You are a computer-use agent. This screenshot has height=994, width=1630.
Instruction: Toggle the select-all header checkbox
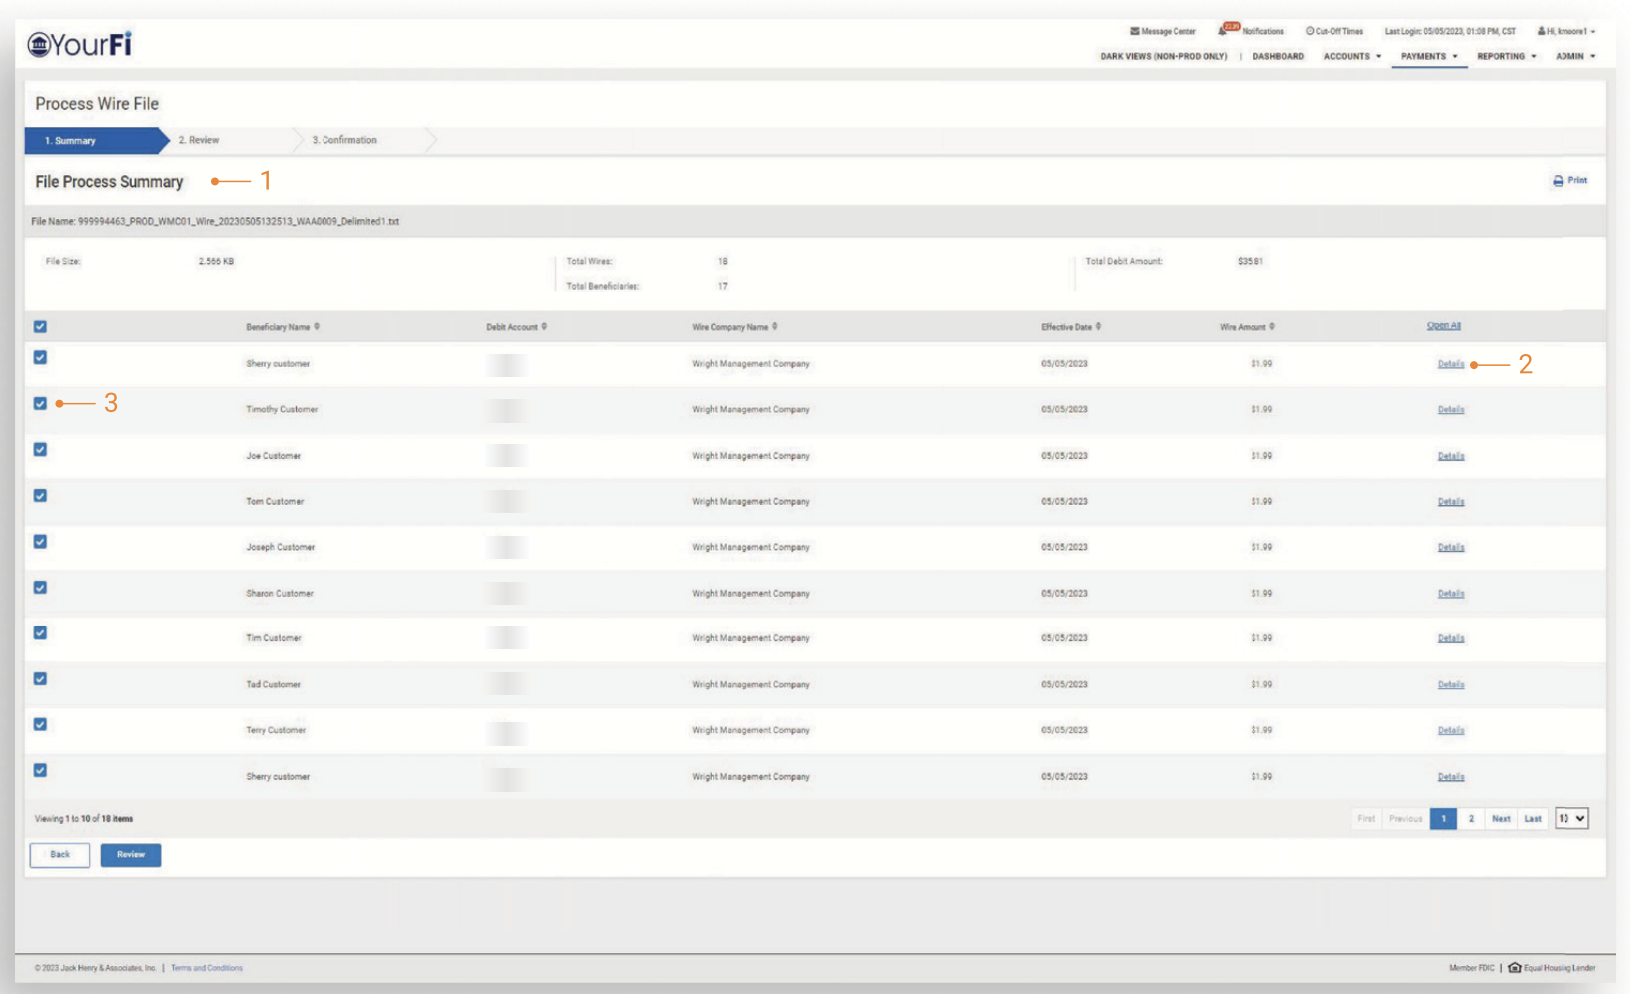click(40, 326)
